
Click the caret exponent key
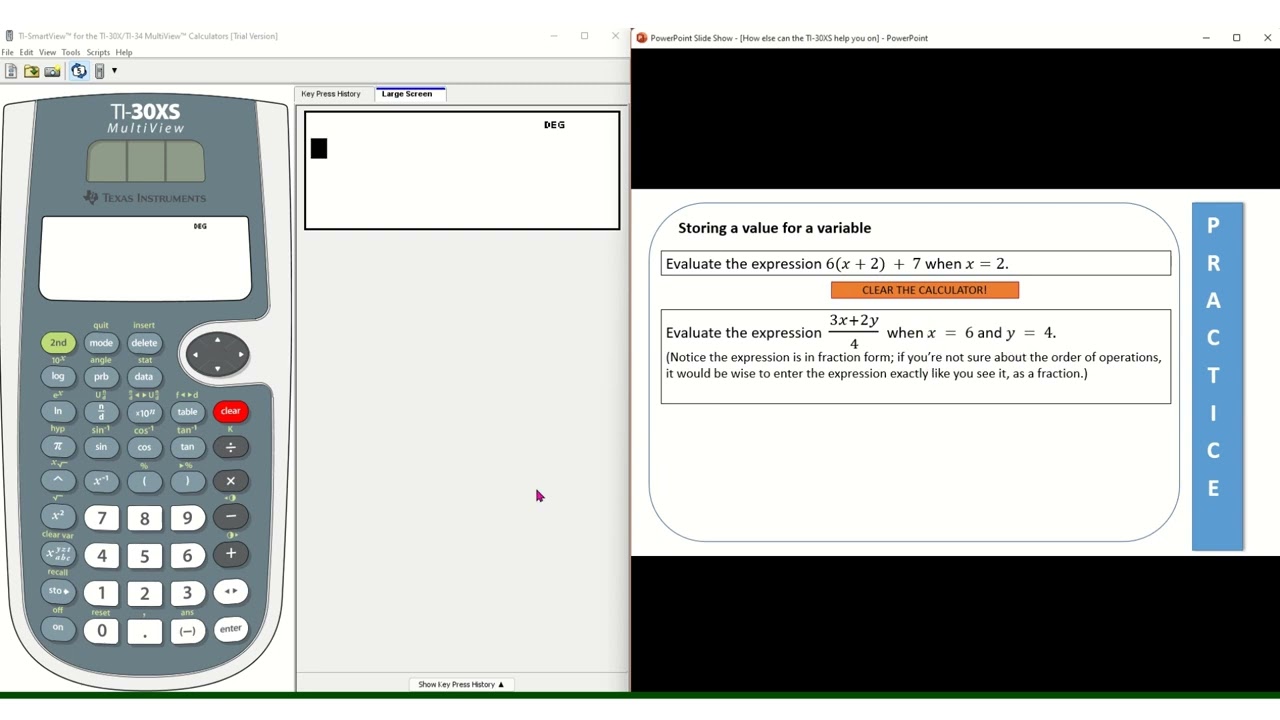point(58,480)
